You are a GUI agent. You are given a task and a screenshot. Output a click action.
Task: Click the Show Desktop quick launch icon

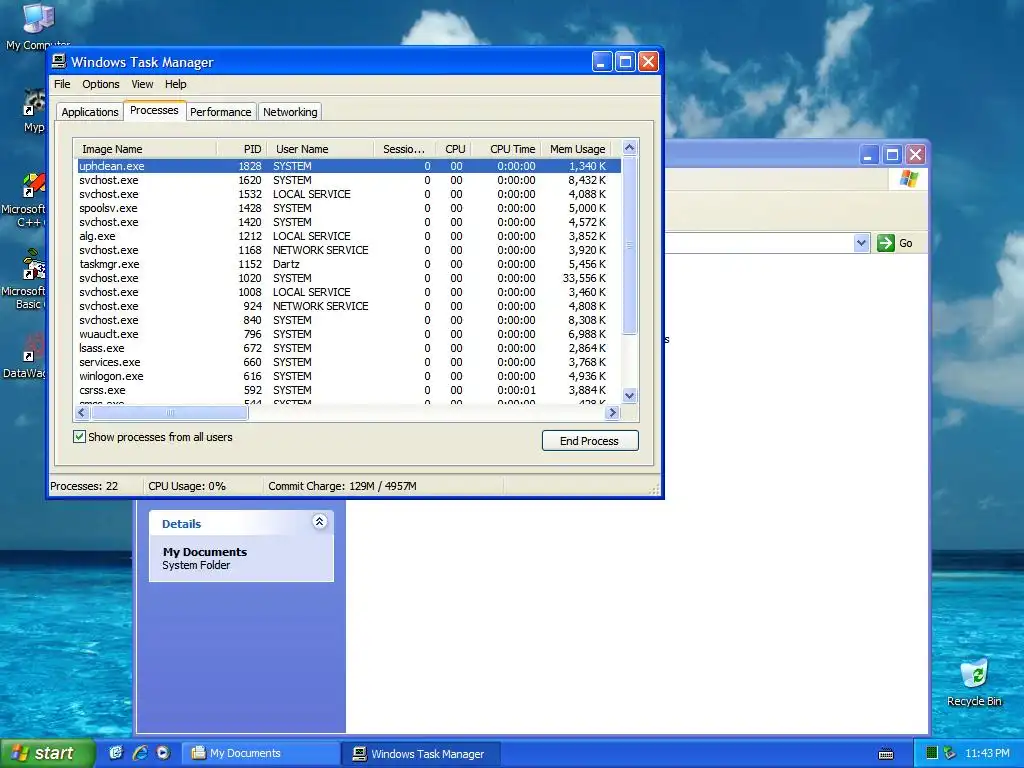(x=116, y=752)
